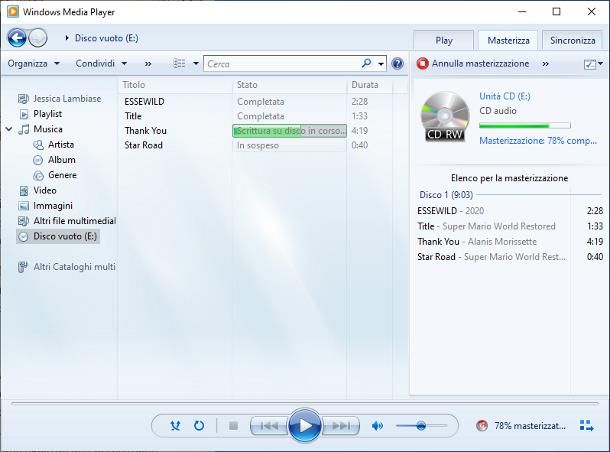Select ESSEWILD - 2020 in burn list
610x452 pixels.
pos(510,211)
